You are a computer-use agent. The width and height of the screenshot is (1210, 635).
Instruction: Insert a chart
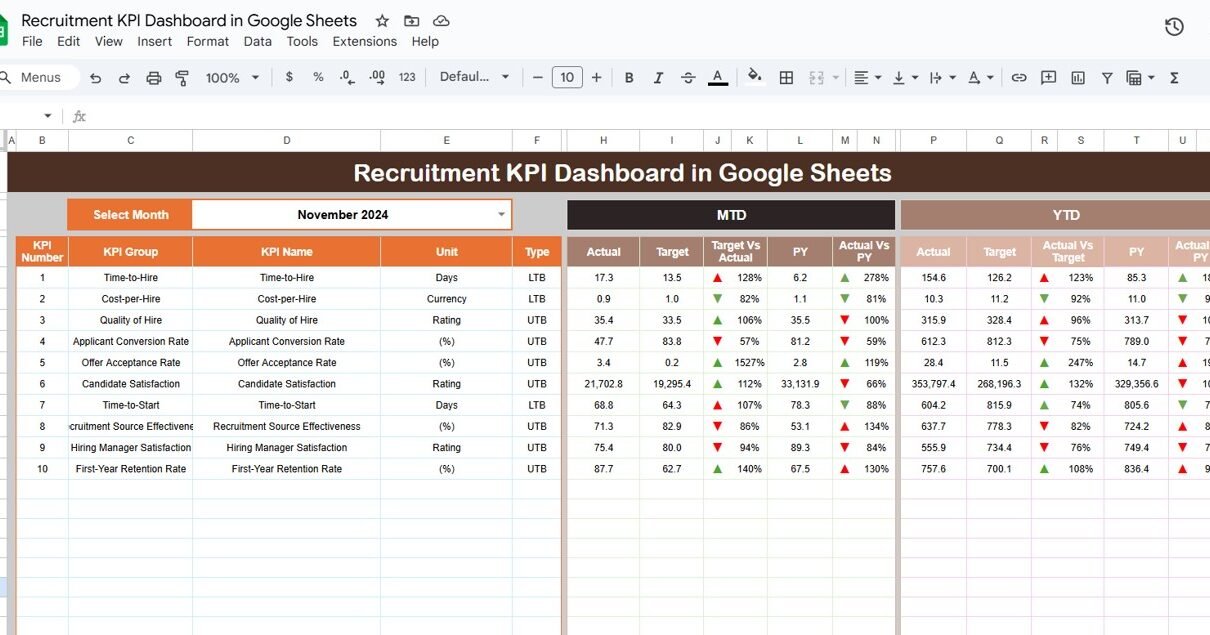[x=1077, y=77]
